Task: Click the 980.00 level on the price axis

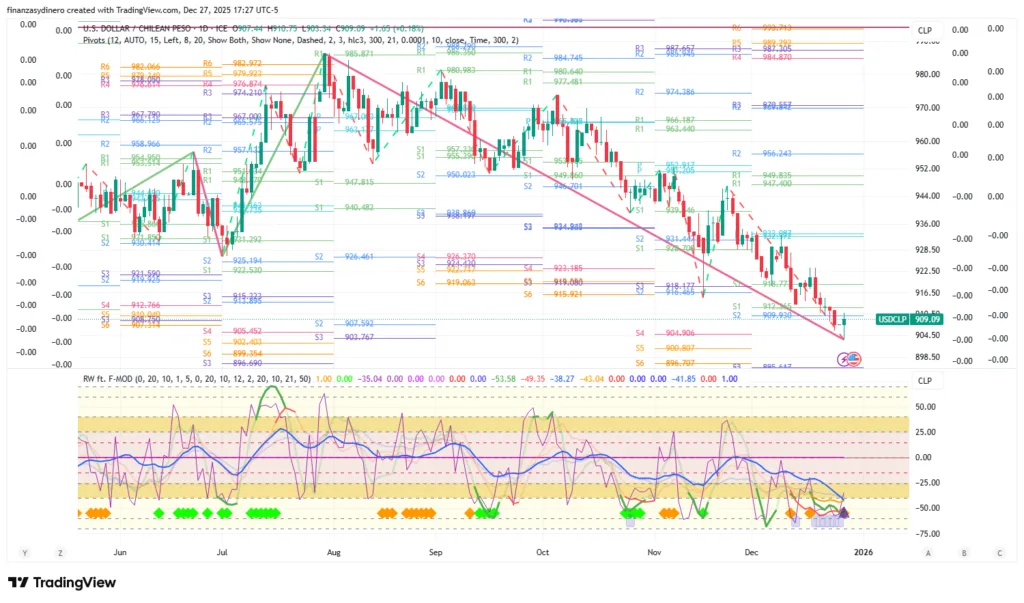Action: click(929, 75)
